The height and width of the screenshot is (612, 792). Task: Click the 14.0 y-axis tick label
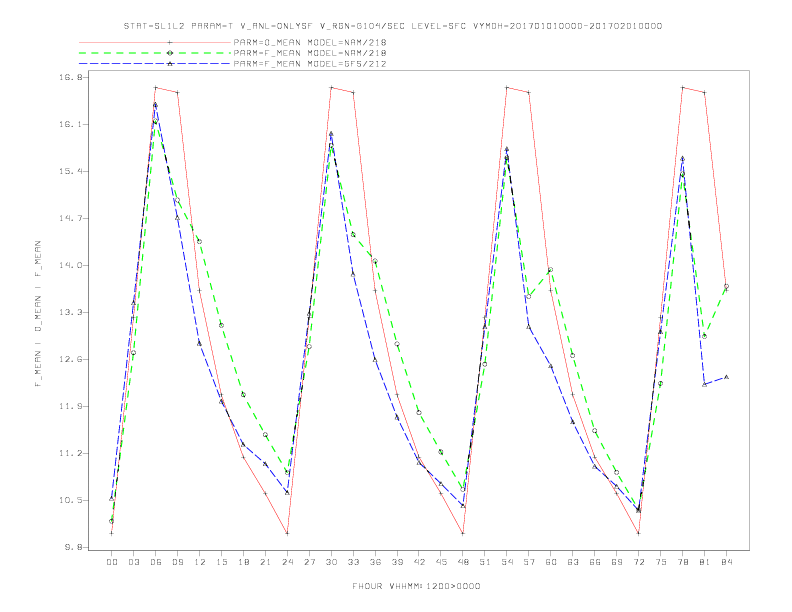point(71,265)
